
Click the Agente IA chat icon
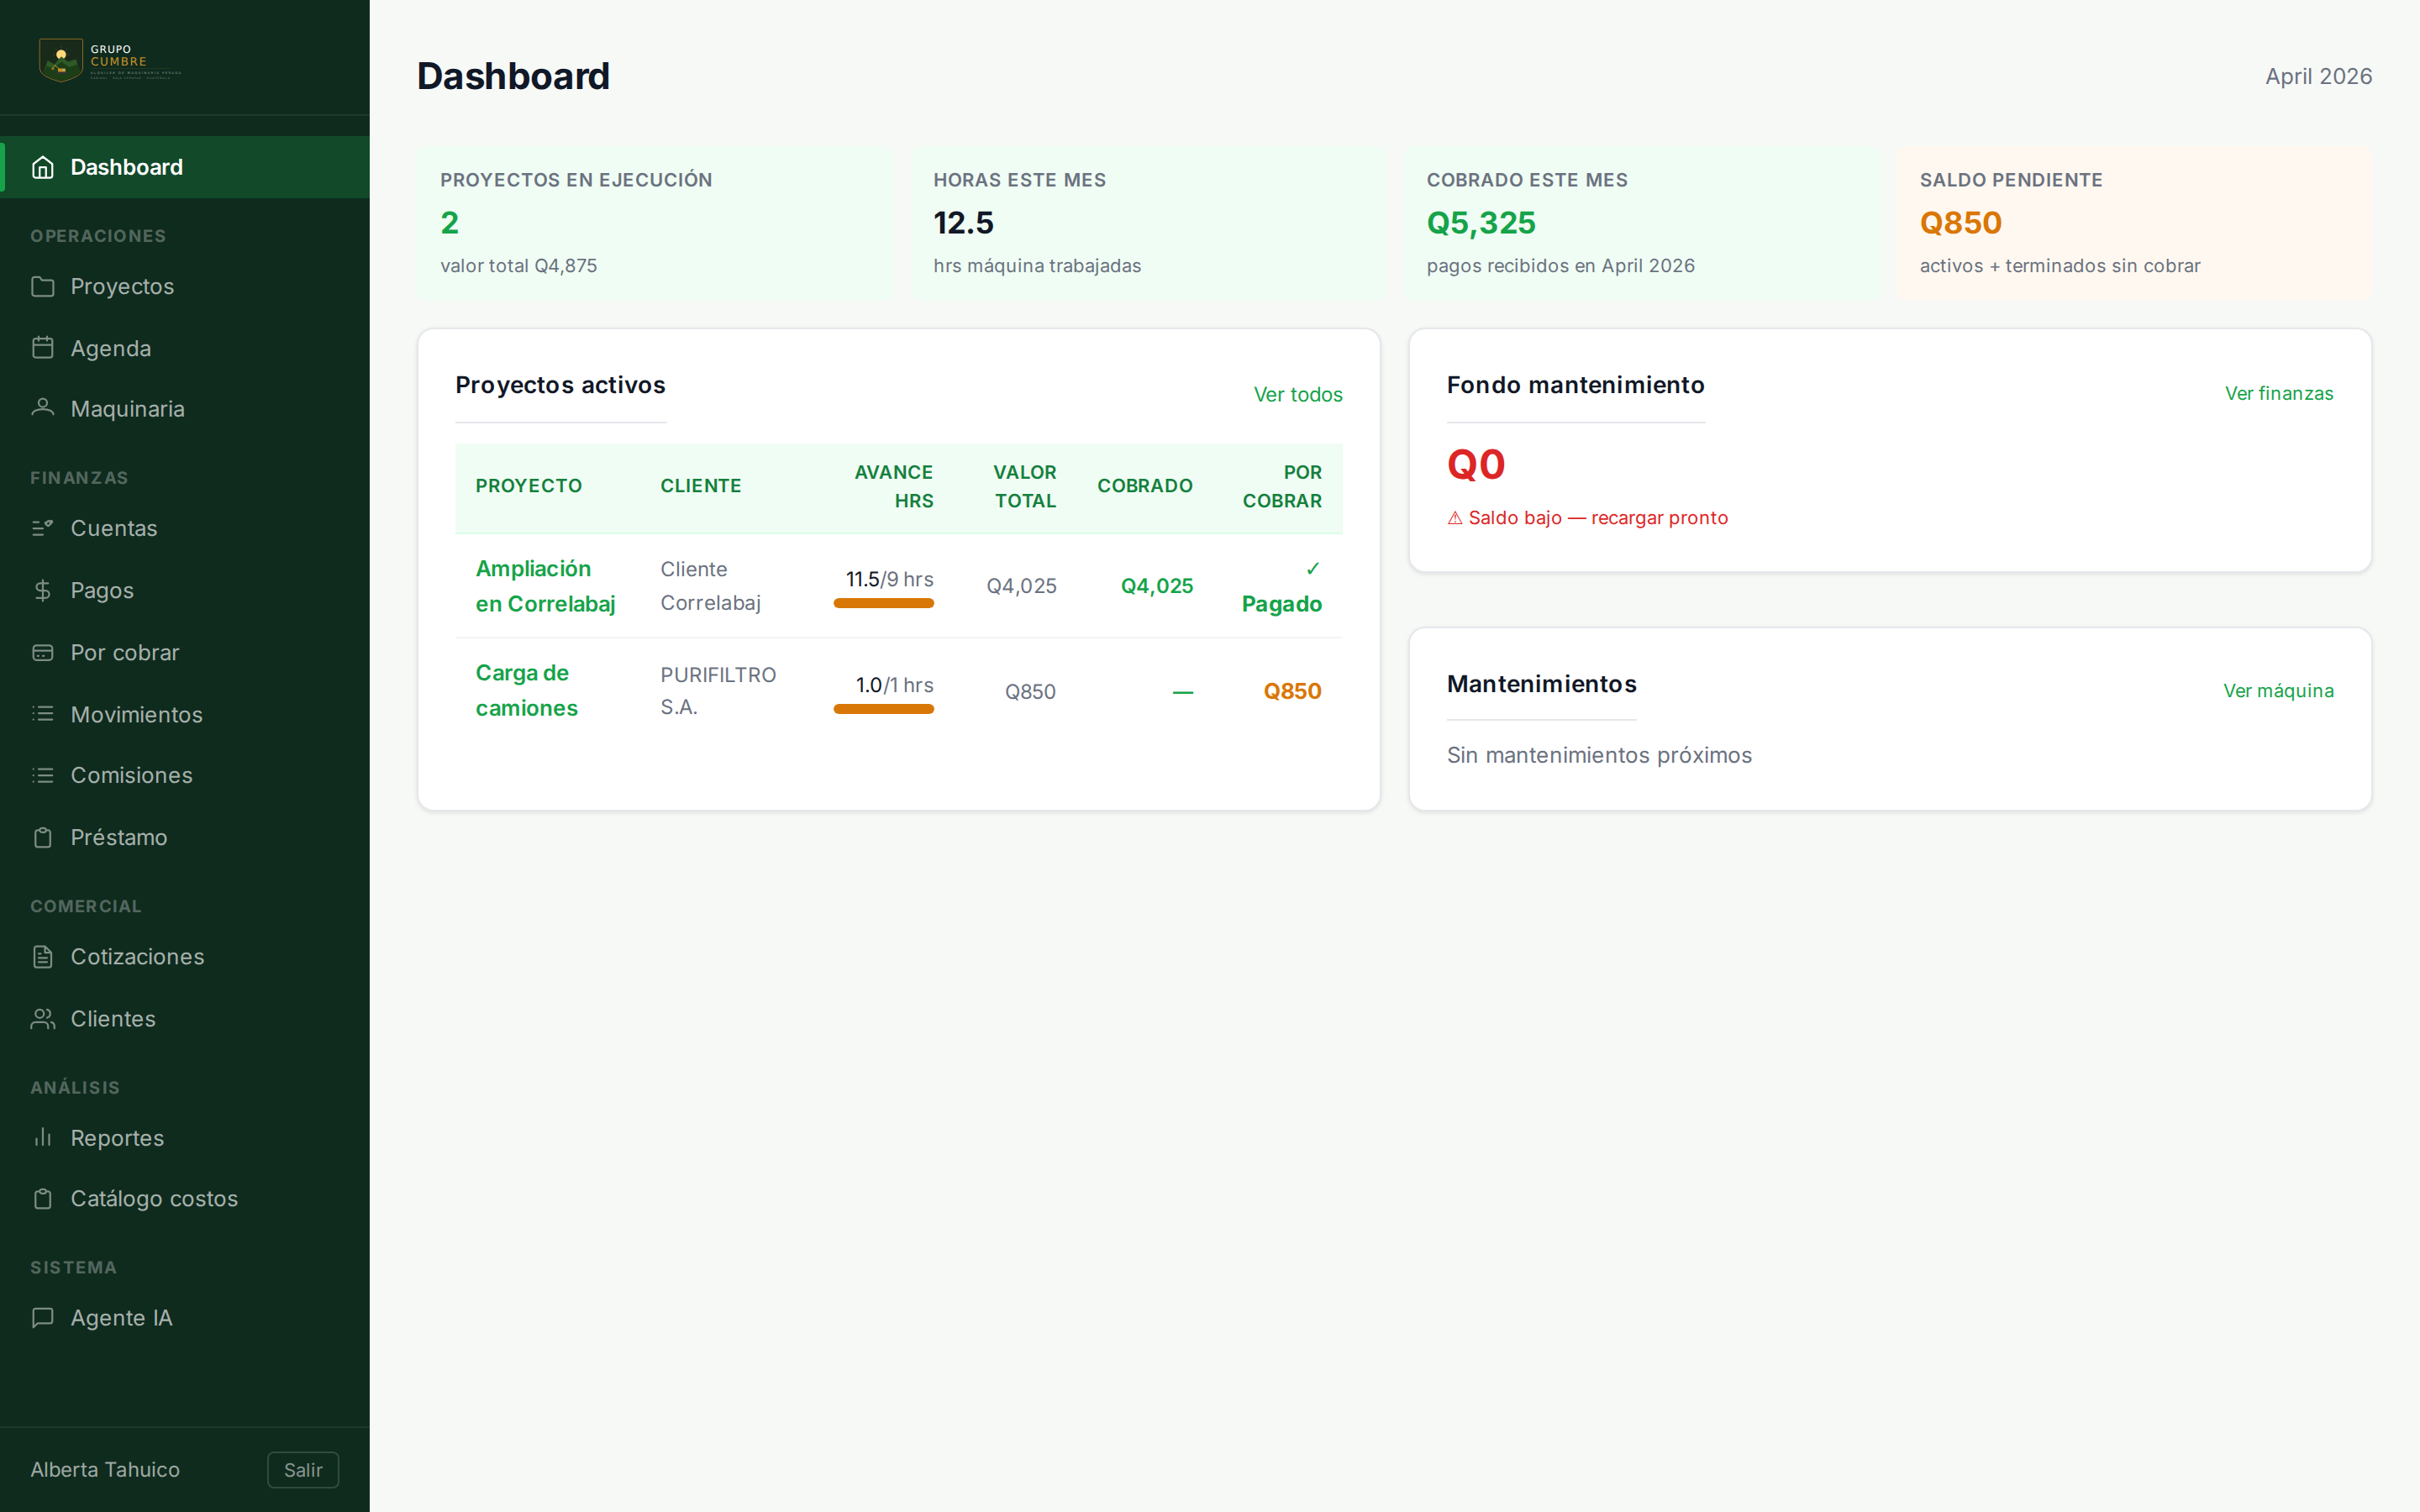[x=42, y=1318]
